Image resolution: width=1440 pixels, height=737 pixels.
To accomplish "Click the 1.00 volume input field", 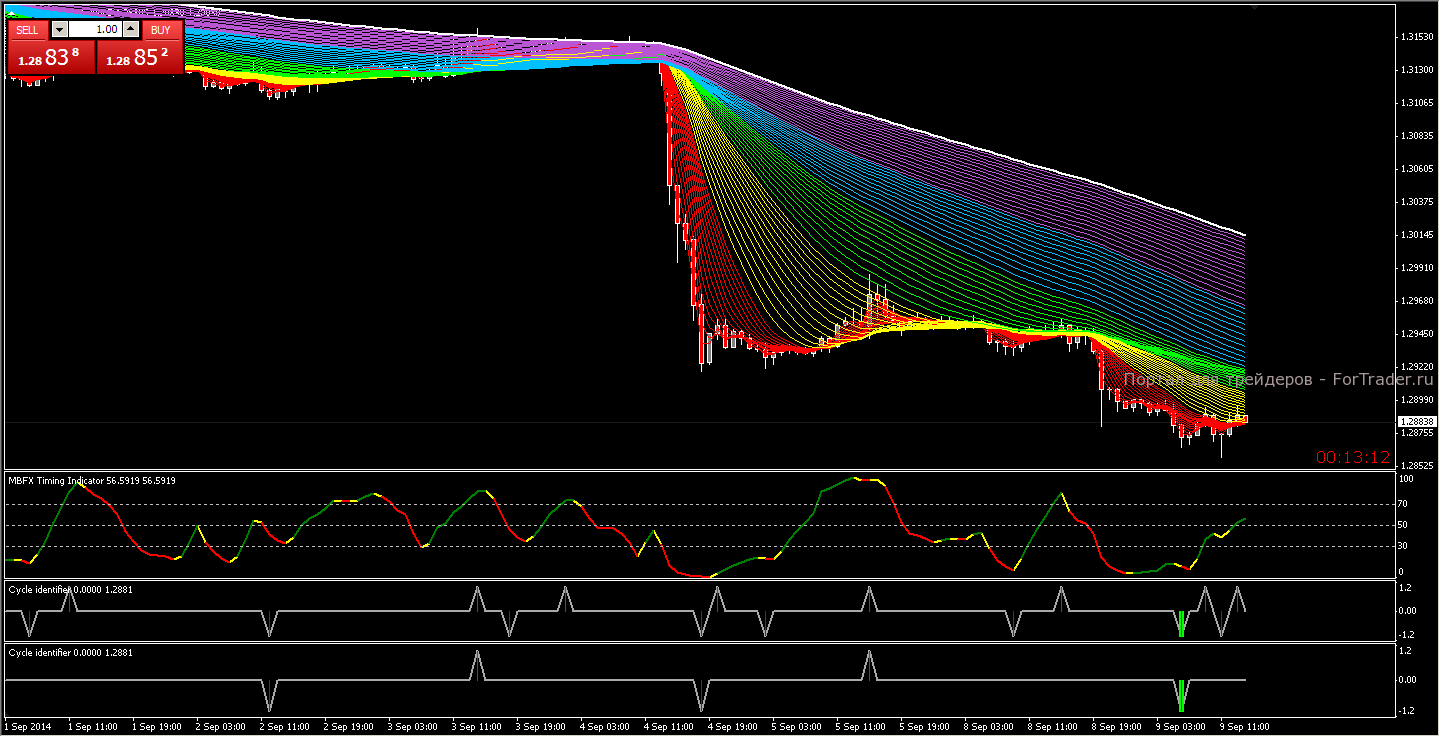I will pos(94,30).
